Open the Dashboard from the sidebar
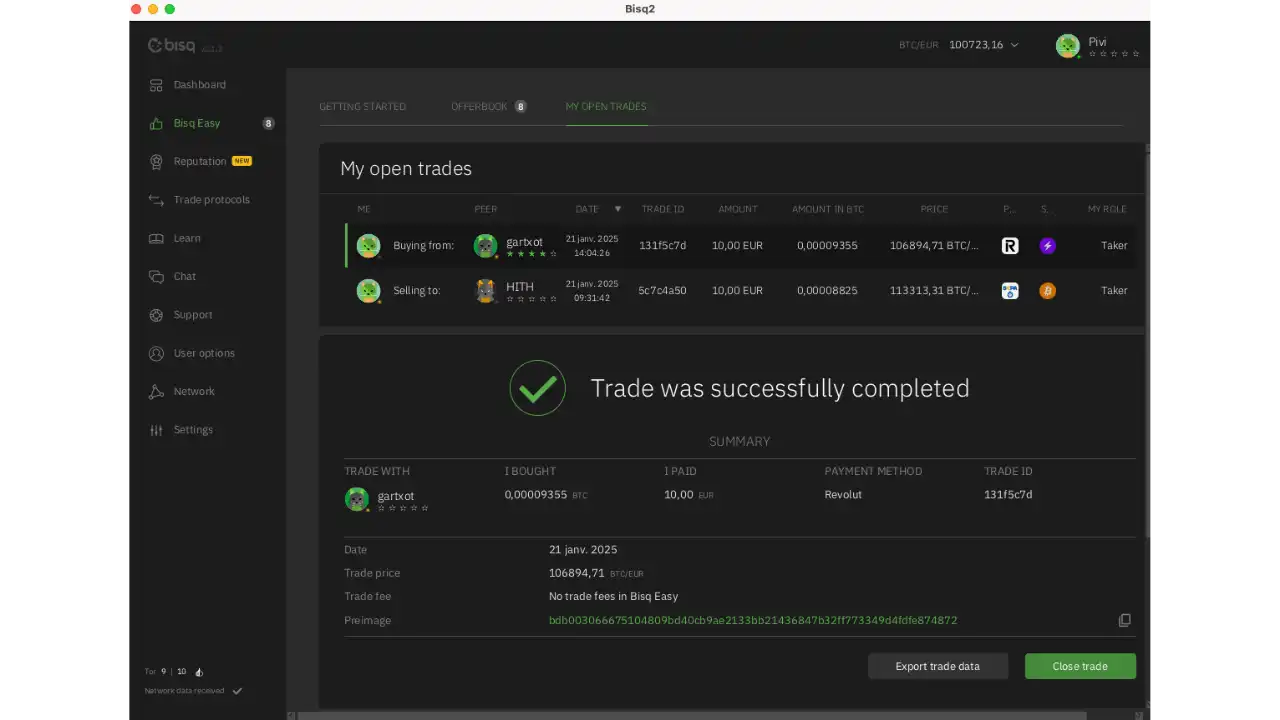This screenshot has width=1280, height=720. point(199,85)
